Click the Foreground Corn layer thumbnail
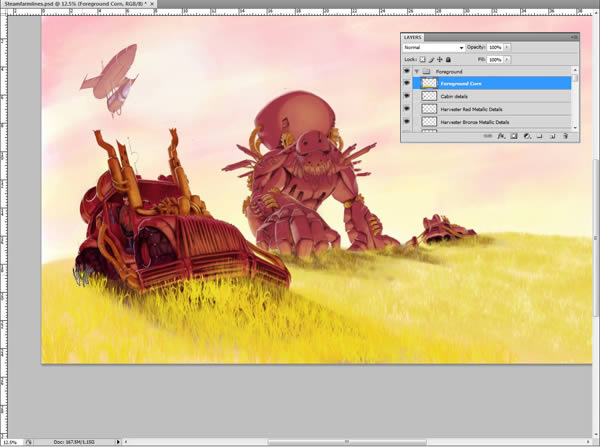 pos(429,83)
